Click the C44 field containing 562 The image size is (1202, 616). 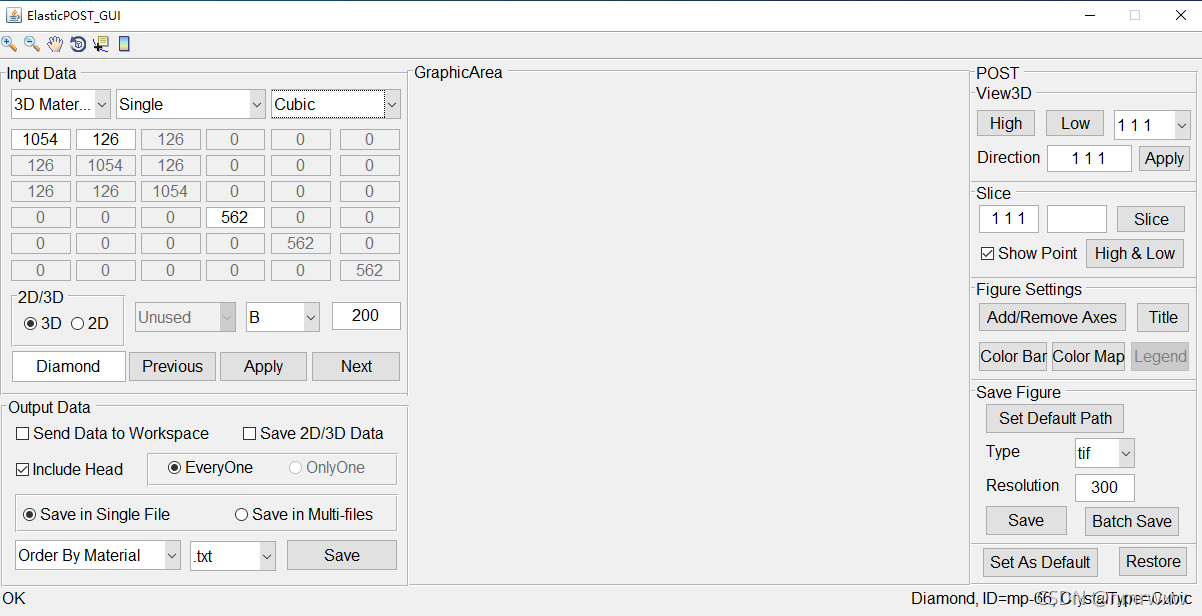coord(235,218)
